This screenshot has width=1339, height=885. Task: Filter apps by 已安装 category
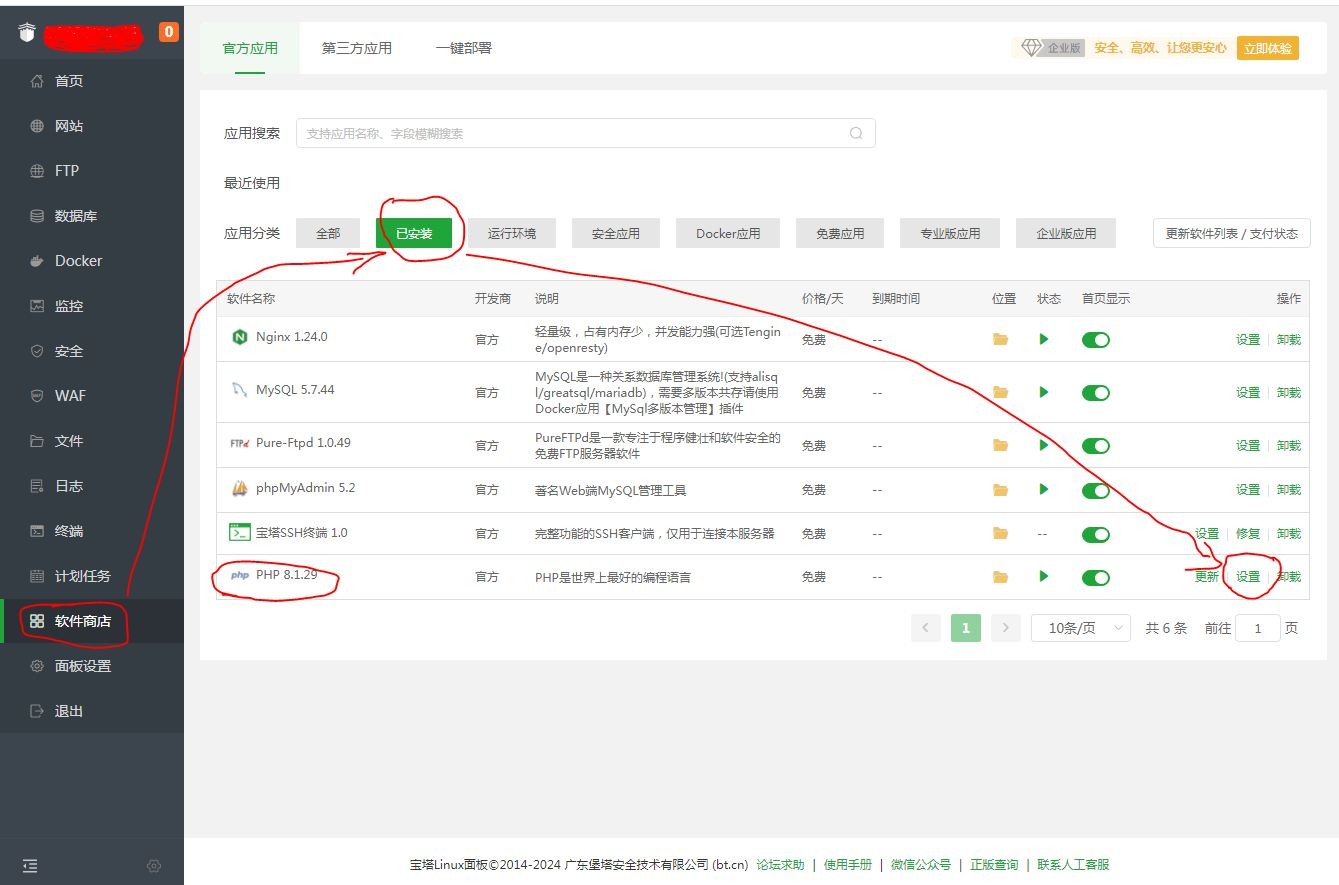click(414, 233)
